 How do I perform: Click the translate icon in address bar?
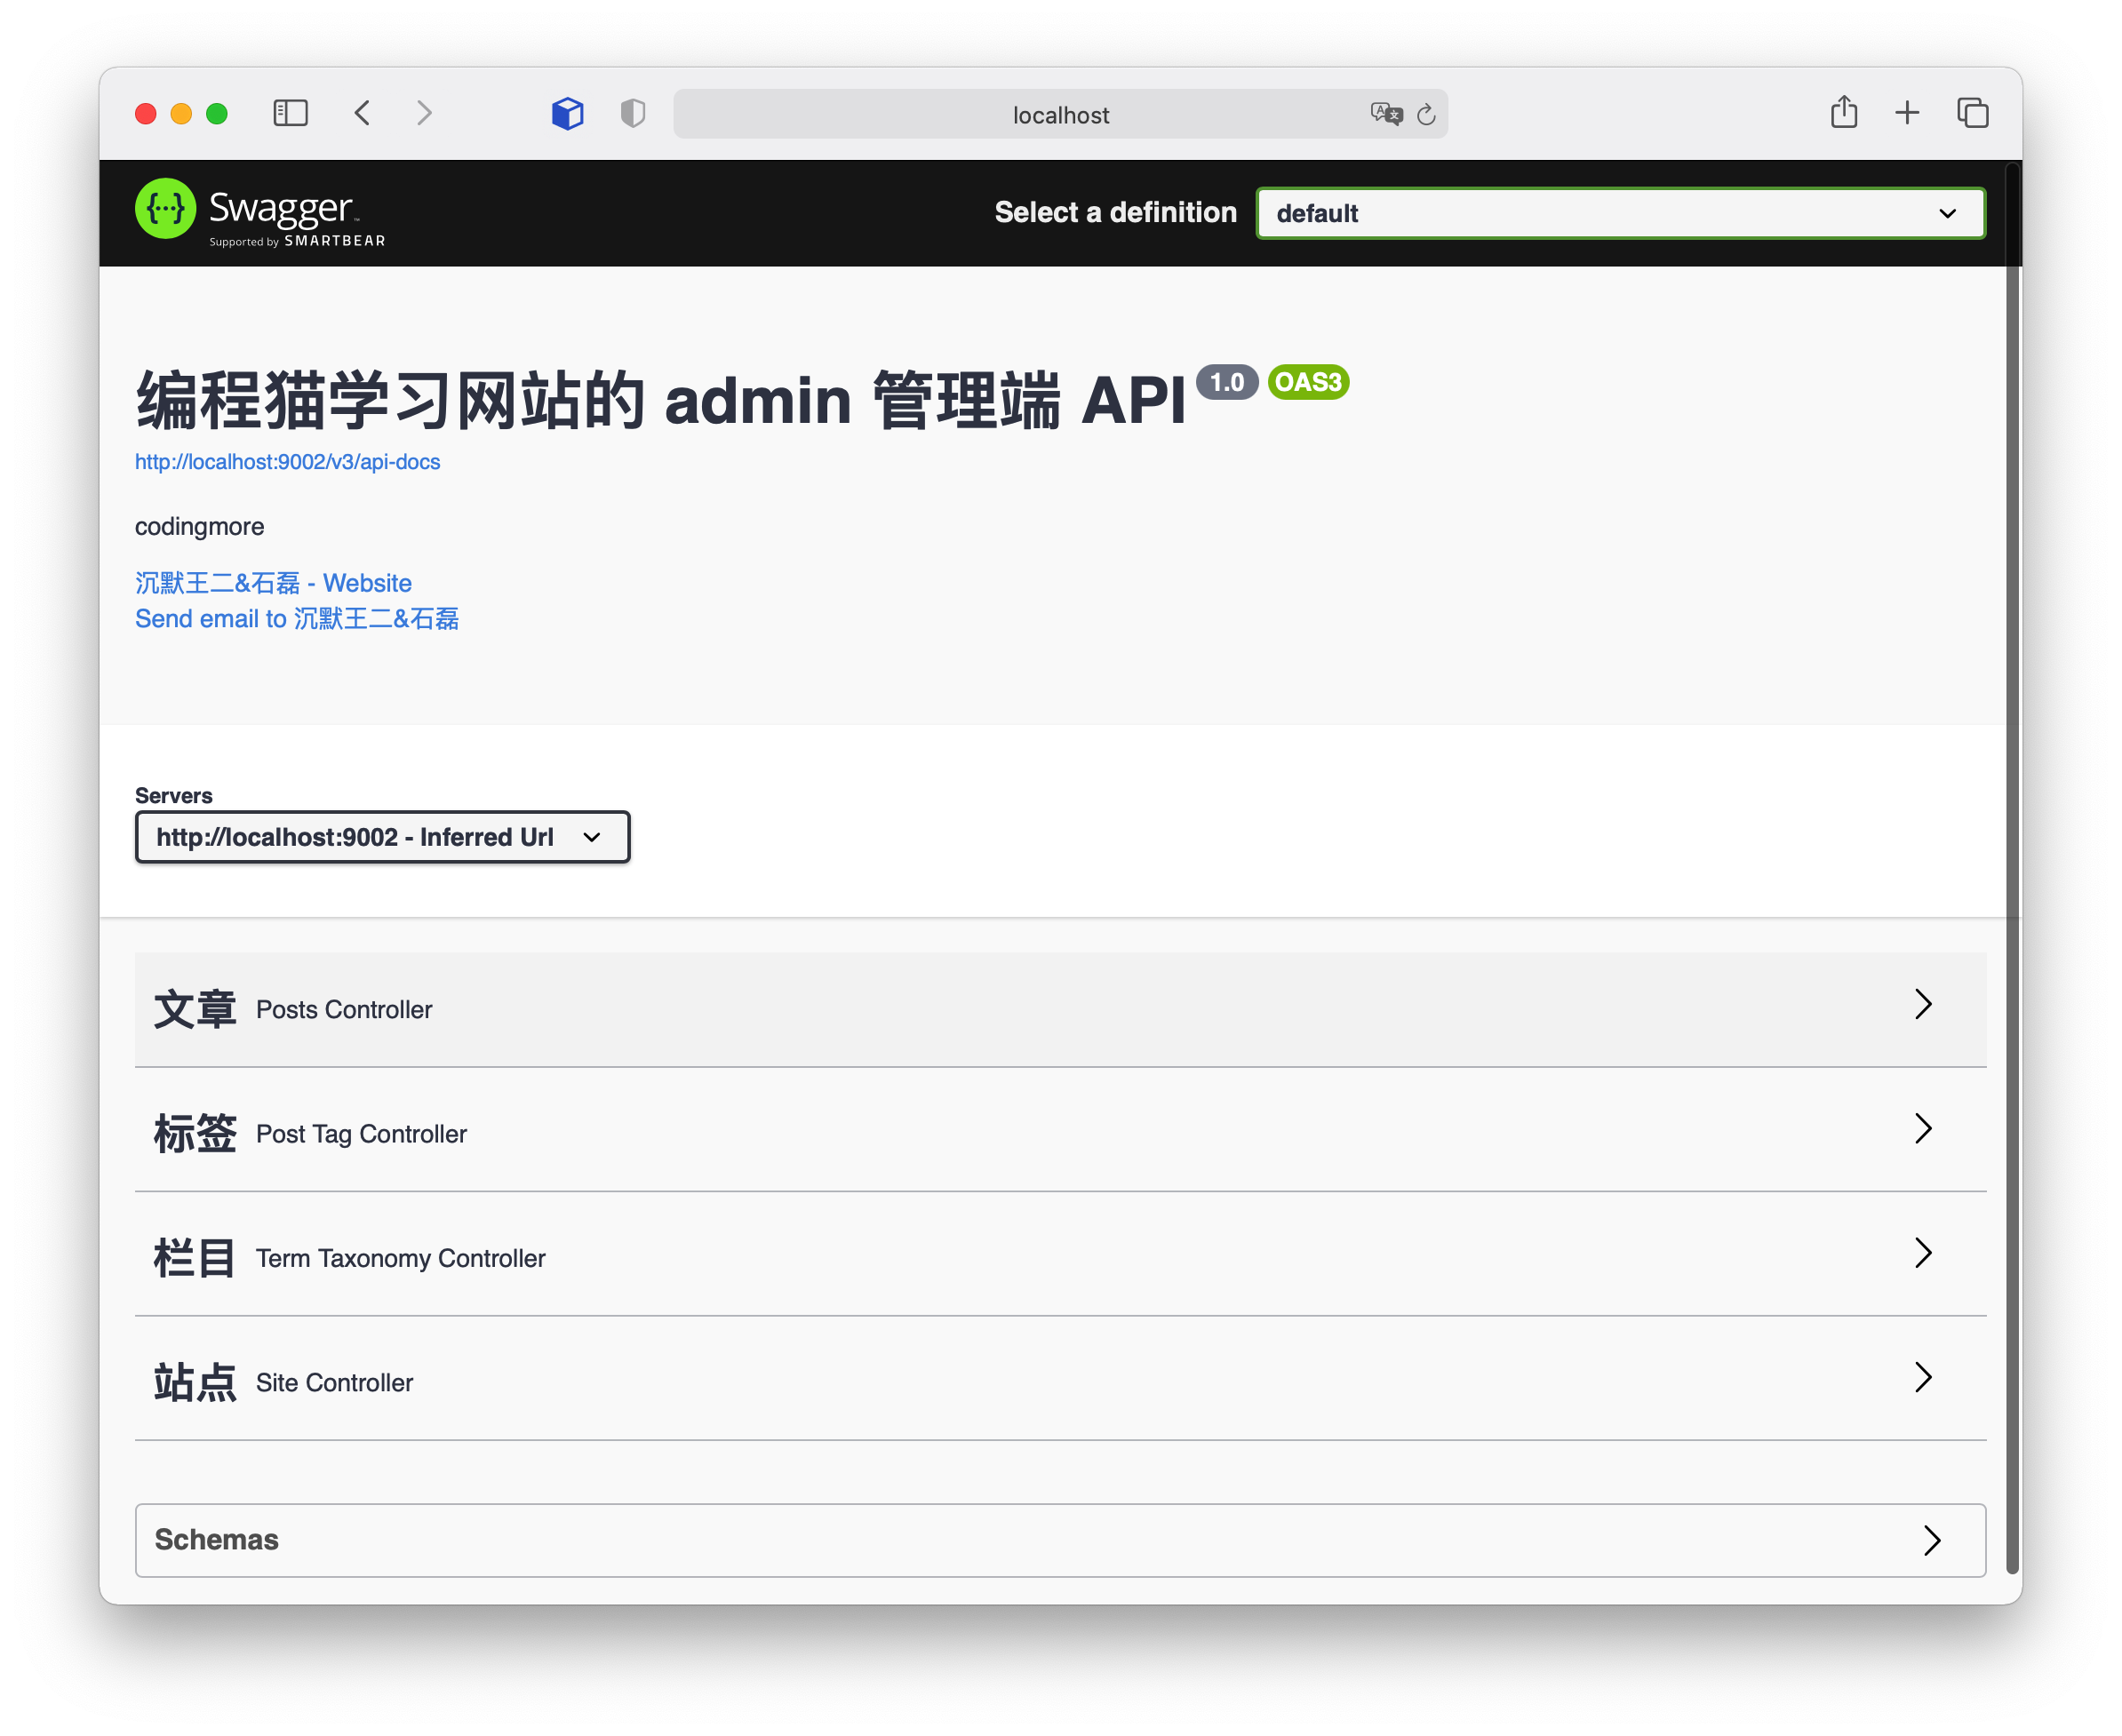1386,114
